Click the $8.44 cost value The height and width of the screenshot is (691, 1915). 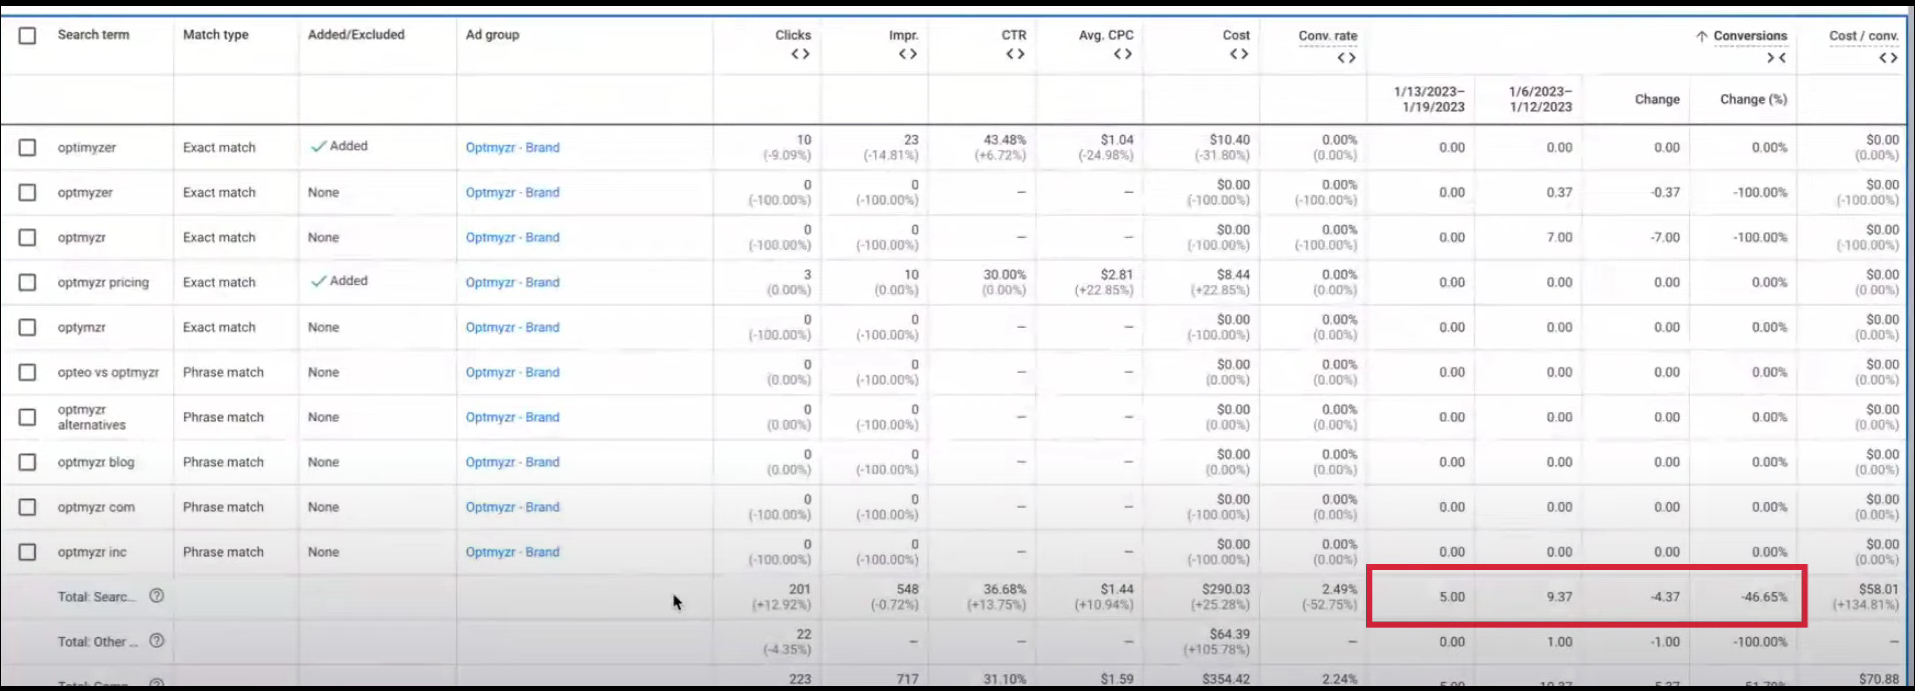[x=1233, y=275]
